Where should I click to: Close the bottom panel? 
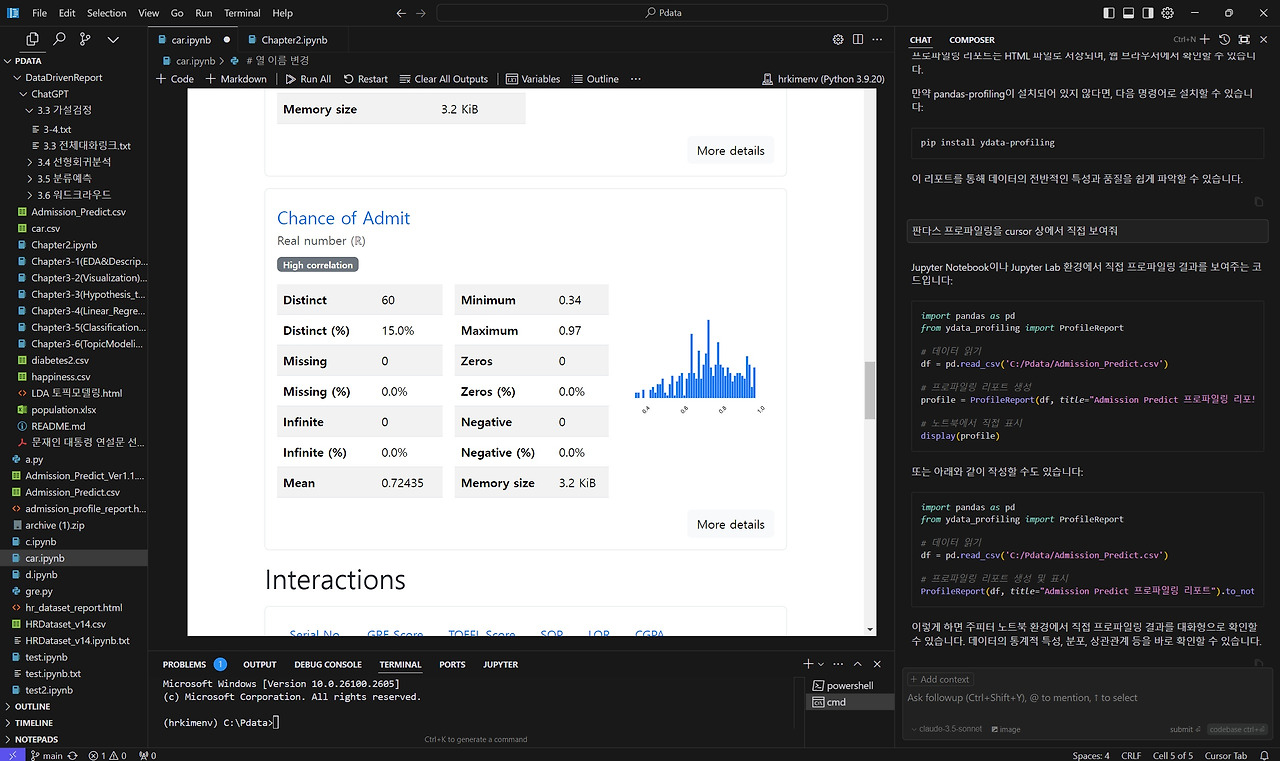click(879, 664)
